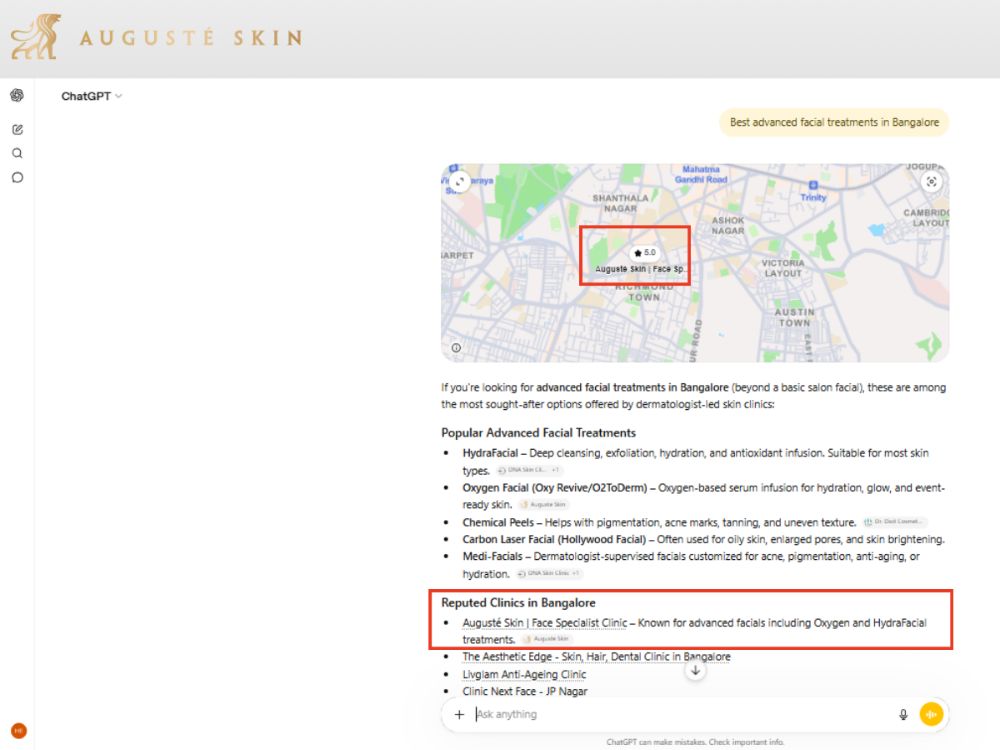Screen dimensions: 1000x750
Task: Click the Auguste Skin citation after Oxygen Facial
Action: [x=543, y=504]
